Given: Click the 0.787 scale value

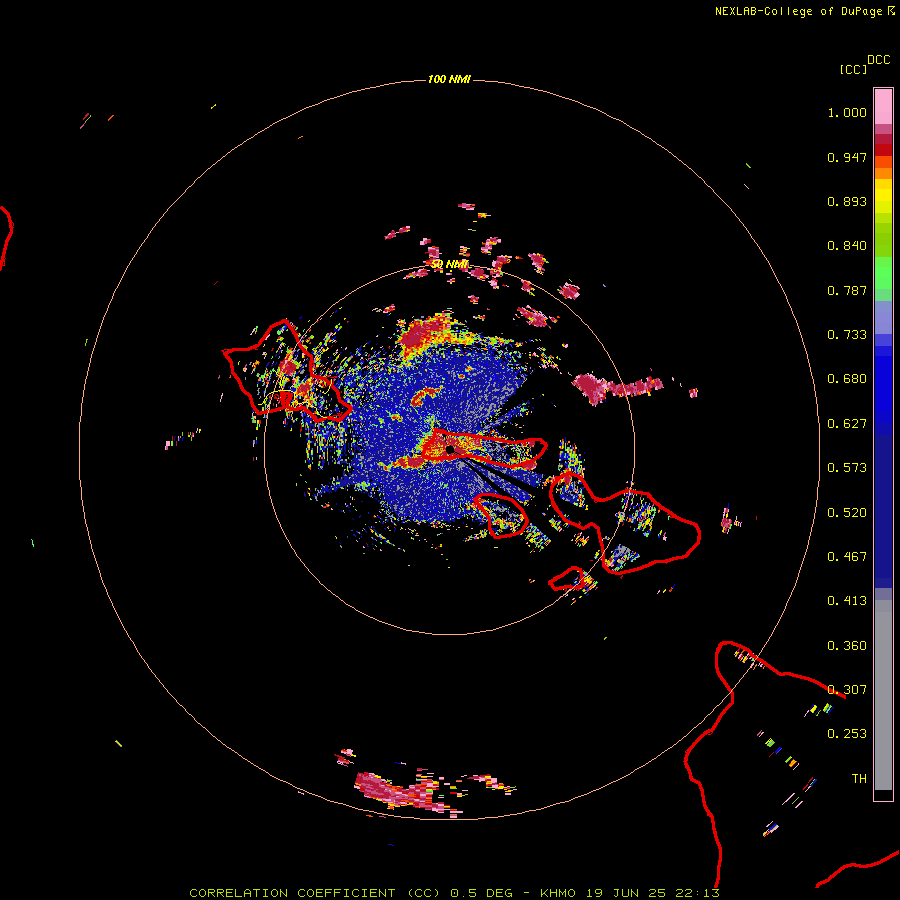Looking at the screenshot, I should [847, 290].
